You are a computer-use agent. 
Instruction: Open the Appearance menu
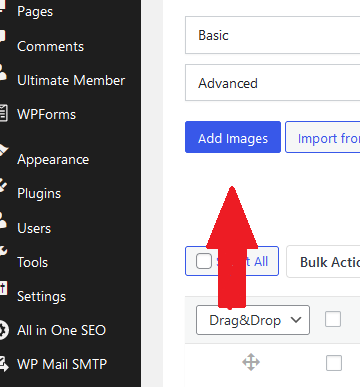53,159
